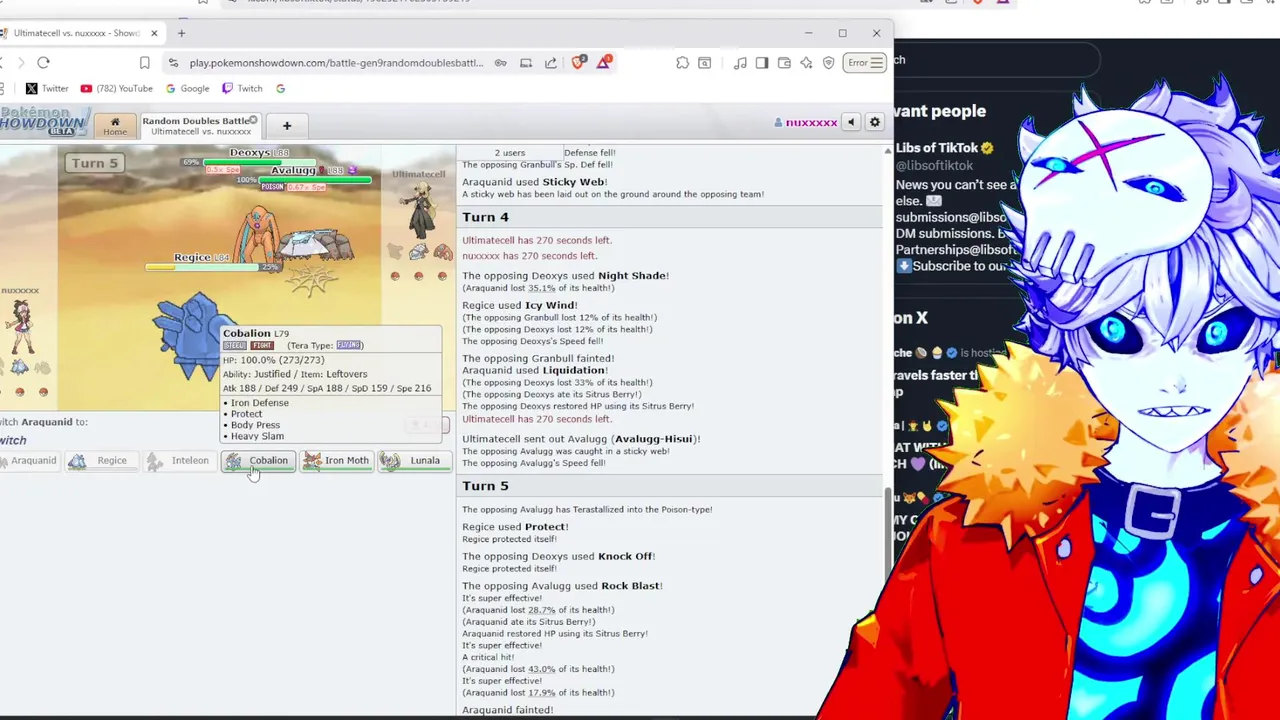Open Showdown options gear icon
The height and width of the screenshot is (720, 1280).
point(875,122)
